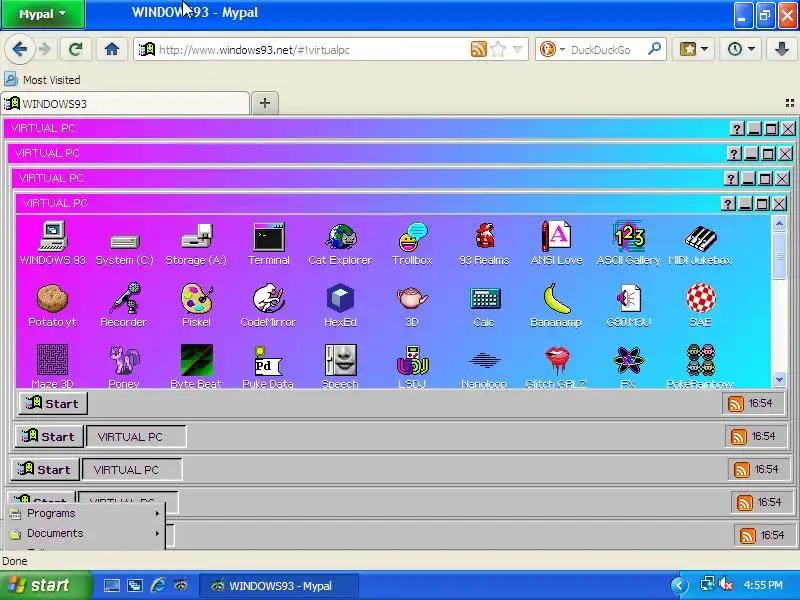Open the System (C:) drive icon

point(124,249)
